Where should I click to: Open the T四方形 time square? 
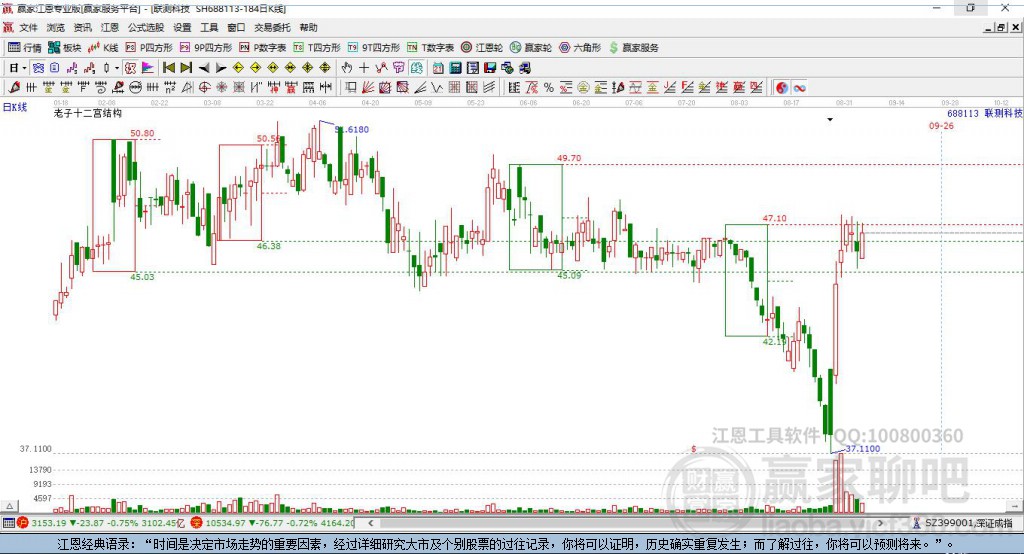point(317,48)
